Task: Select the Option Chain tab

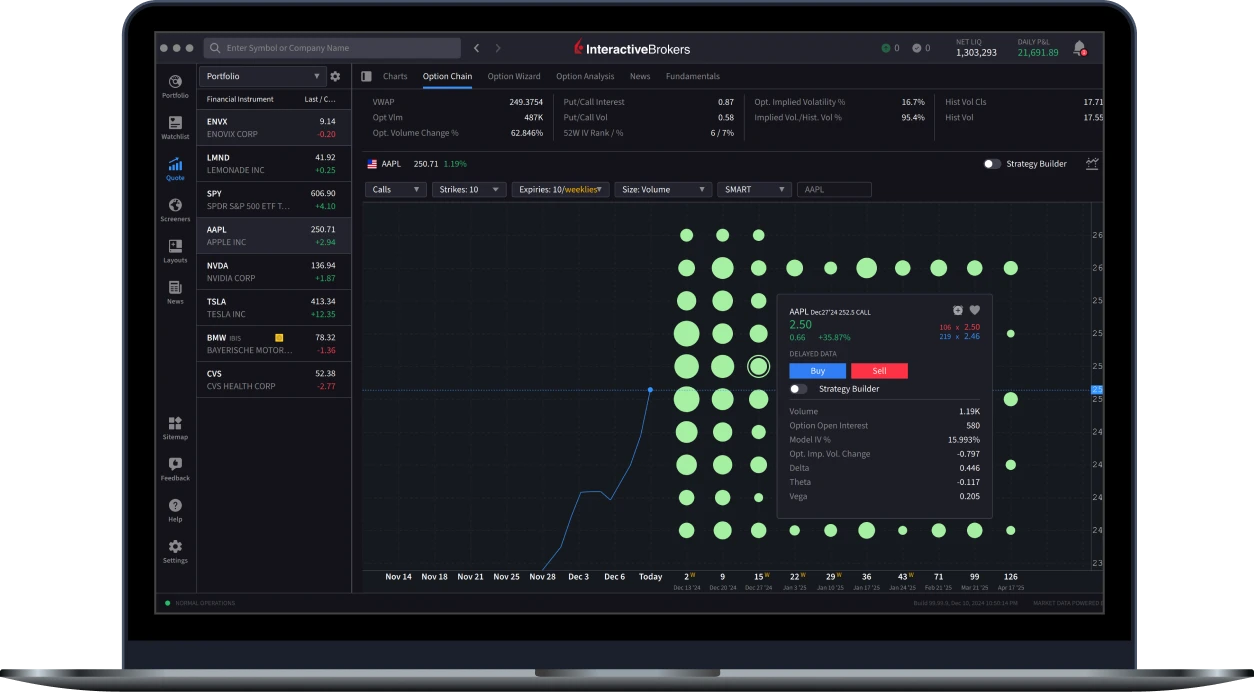Action: click(447, 76)
